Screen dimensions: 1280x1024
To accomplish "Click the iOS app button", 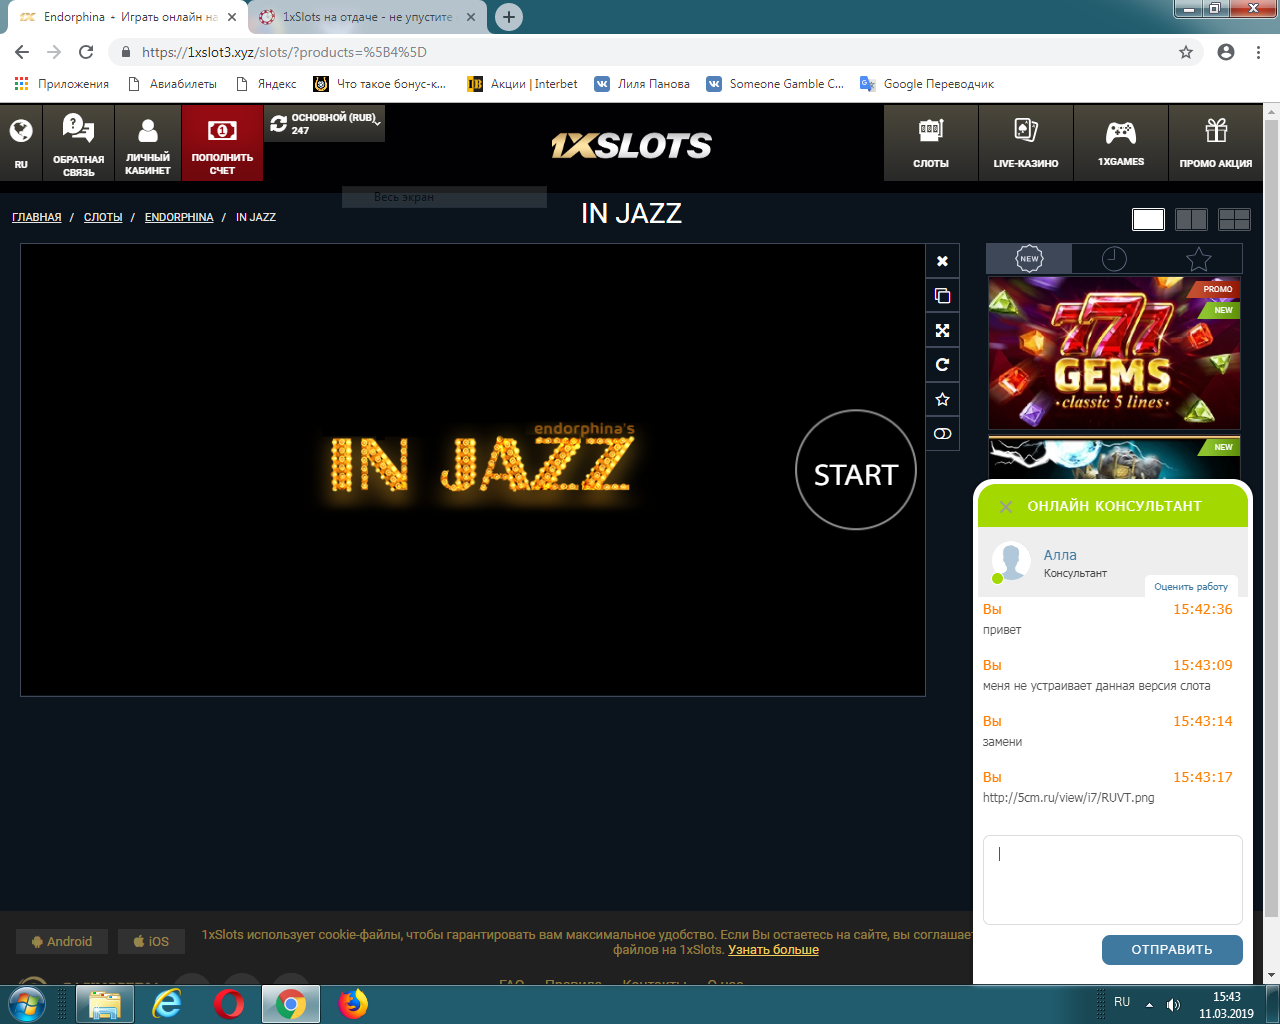I will [x=151, y=941].
